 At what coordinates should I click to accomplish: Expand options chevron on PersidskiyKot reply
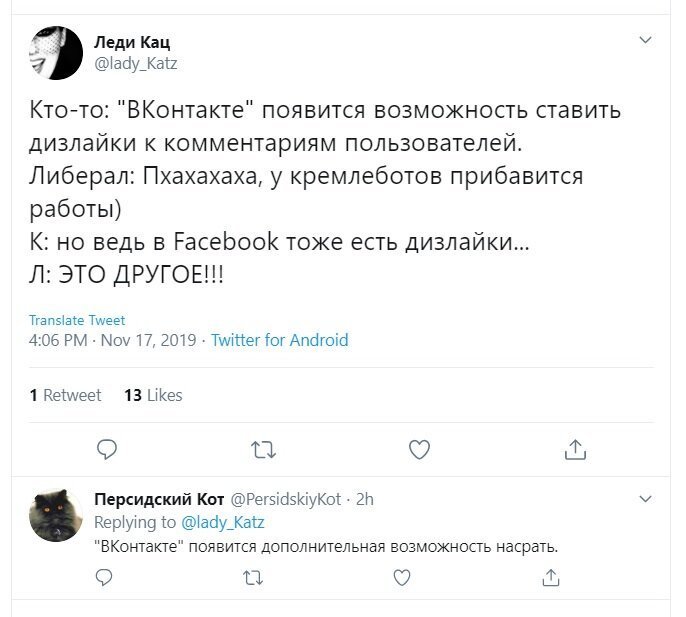[x=645, y=499]
